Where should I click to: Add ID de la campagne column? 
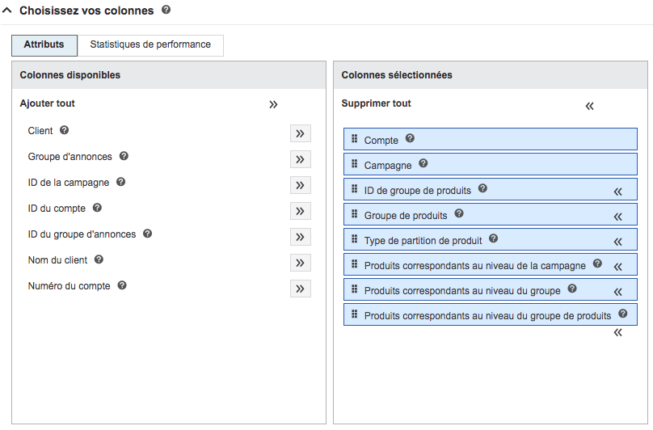tap(299, 185)
